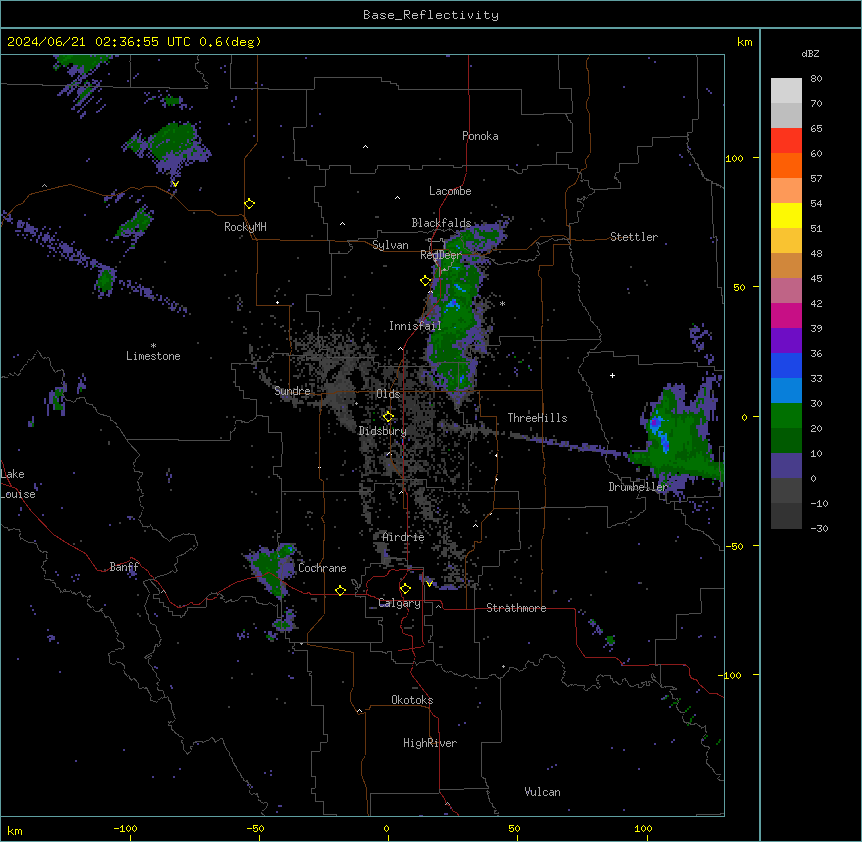862x842 pixels.
Task: Click the yellow diamond marker near RockyMH
Action: tap(250, 204)
